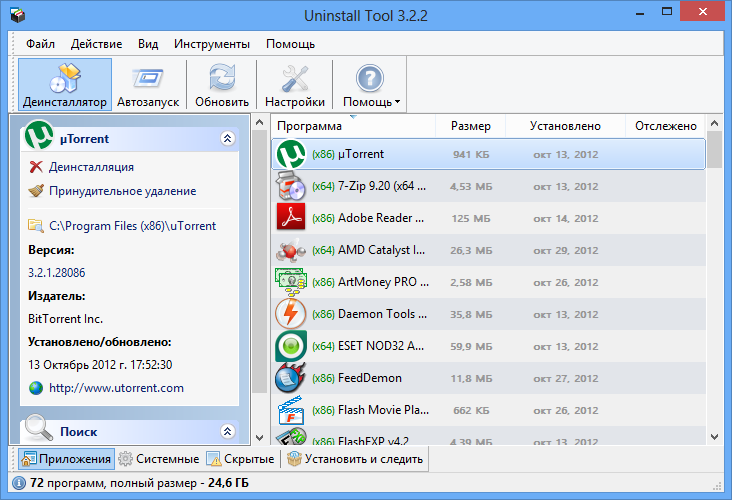
Task: Select the Daemon Tools program icon
Action: [291, 314]
